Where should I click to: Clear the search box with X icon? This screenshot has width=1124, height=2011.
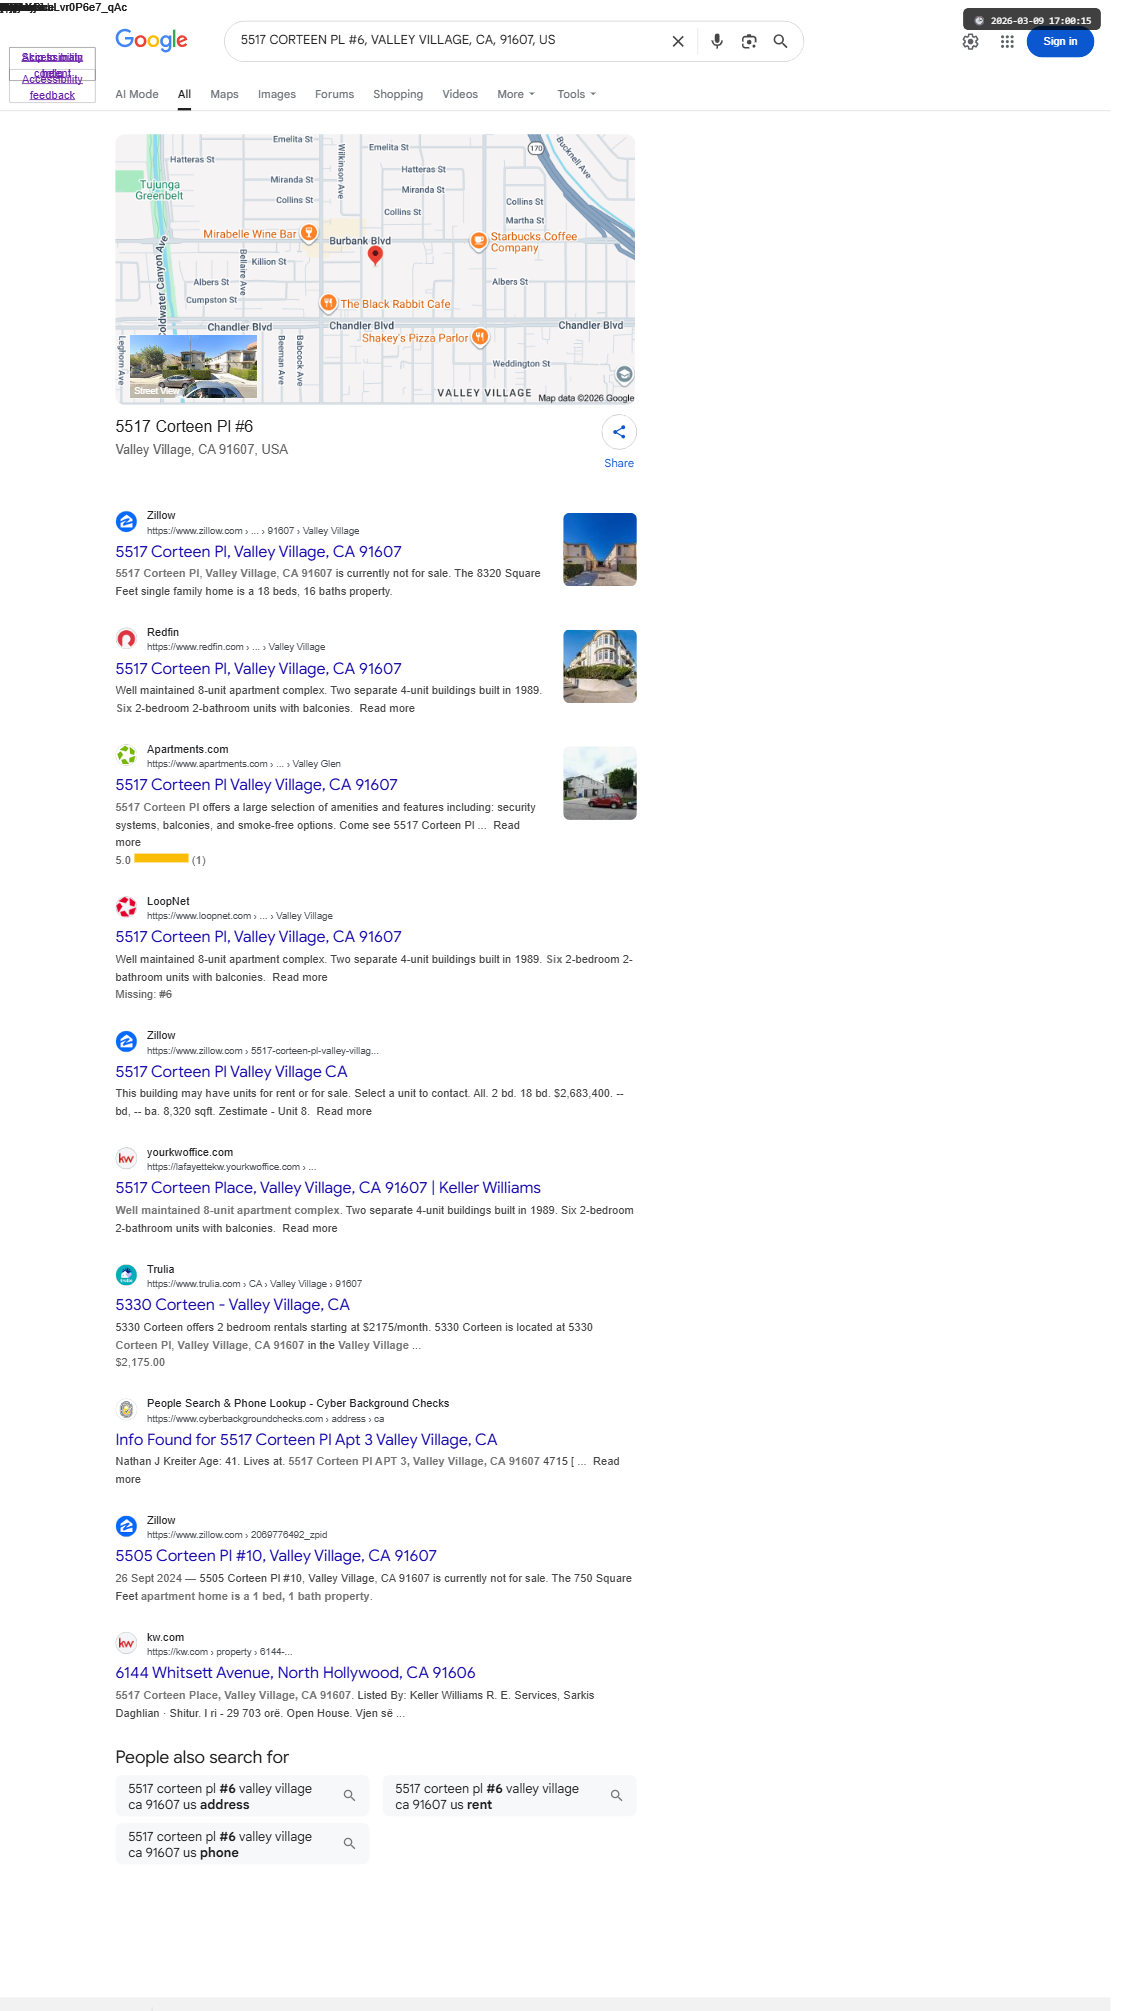(x=678, y=41)
